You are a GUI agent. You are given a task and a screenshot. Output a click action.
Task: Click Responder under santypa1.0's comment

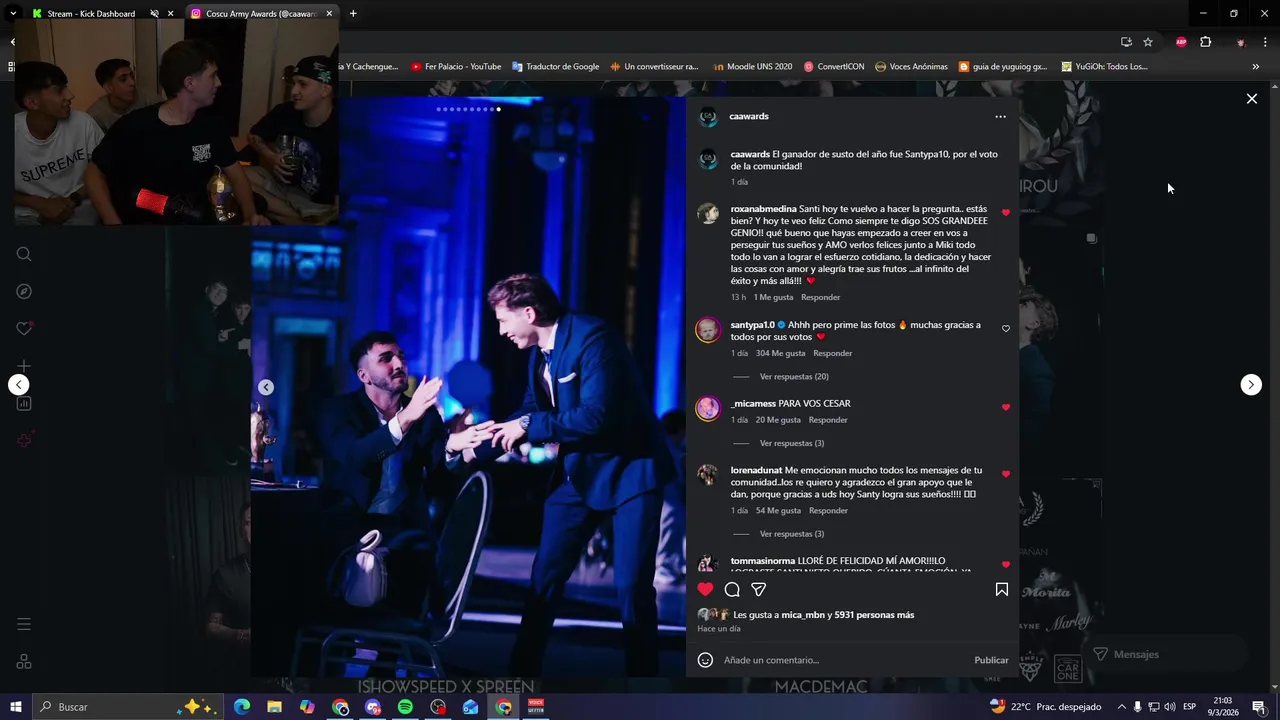click(x=833, y=354)
